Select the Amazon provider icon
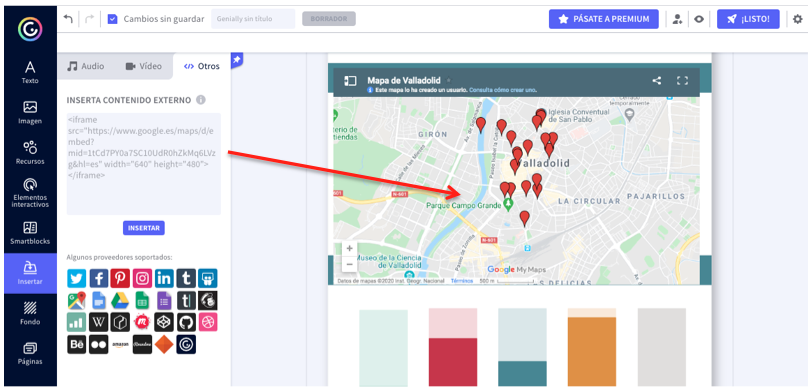 (x=120, y=344)
